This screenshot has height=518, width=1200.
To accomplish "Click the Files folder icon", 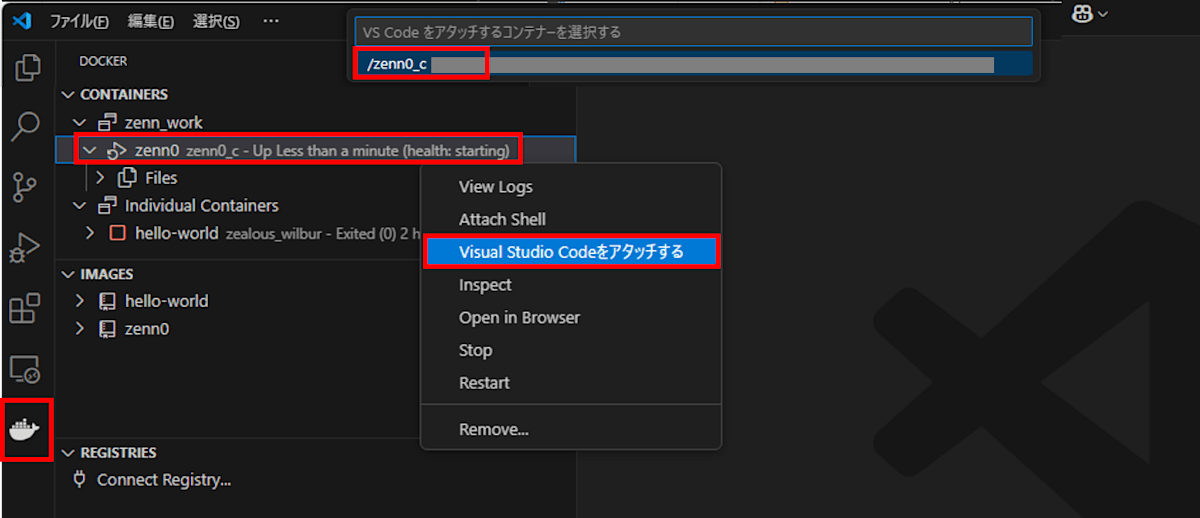I will (x=127, y=178).
